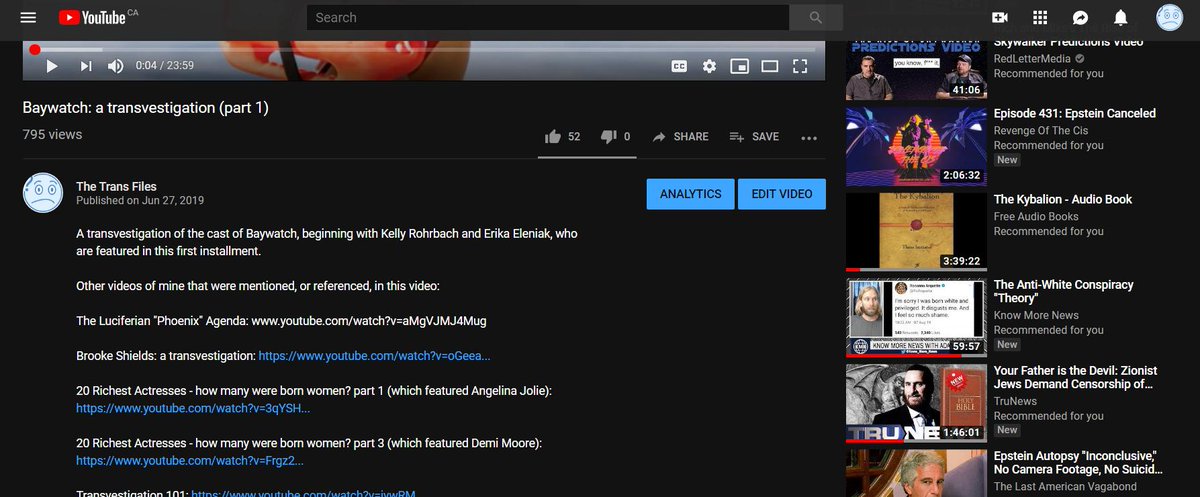Screen dimensions: 1200x497
Task: Click the video title Baywatch text
Action: click(146, 108)
